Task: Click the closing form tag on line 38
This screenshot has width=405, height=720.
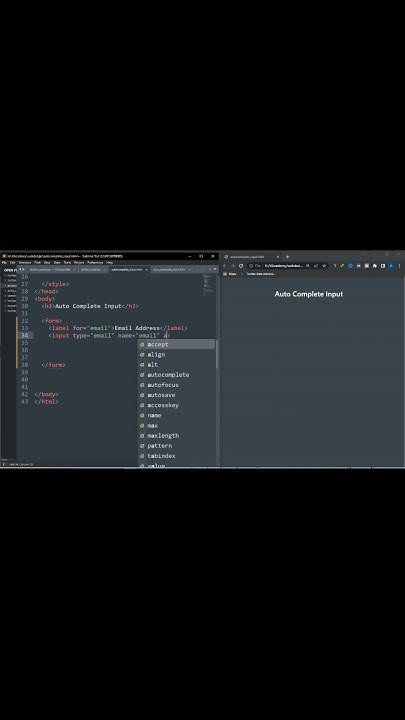Action: point(53,365)
